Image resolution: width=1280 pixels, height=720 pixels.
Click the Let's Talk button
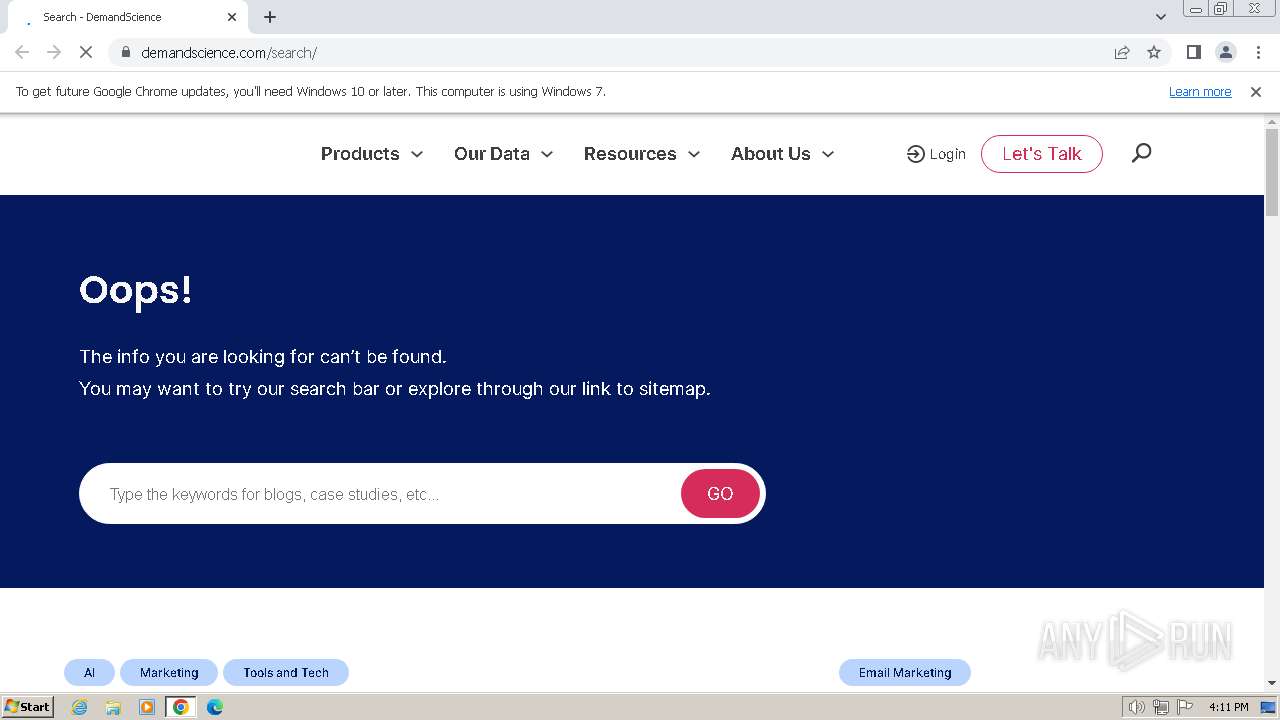tap(1042, 154)
